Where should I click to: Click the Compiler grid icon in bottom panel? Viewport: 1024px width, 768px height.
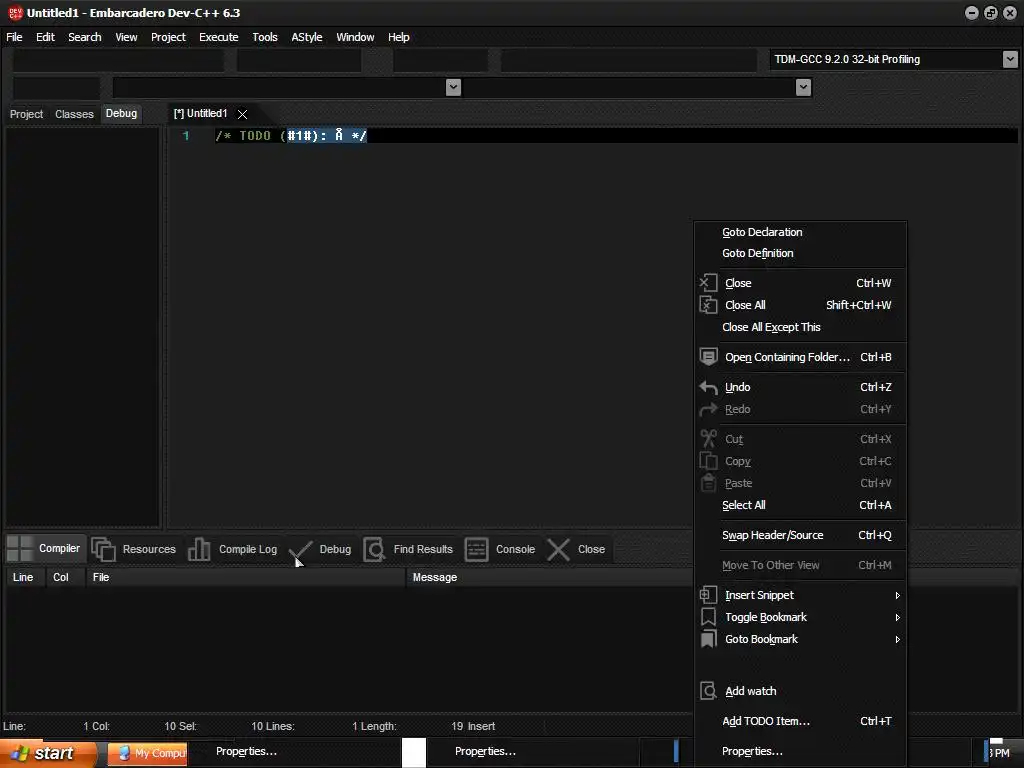(20, 549)
